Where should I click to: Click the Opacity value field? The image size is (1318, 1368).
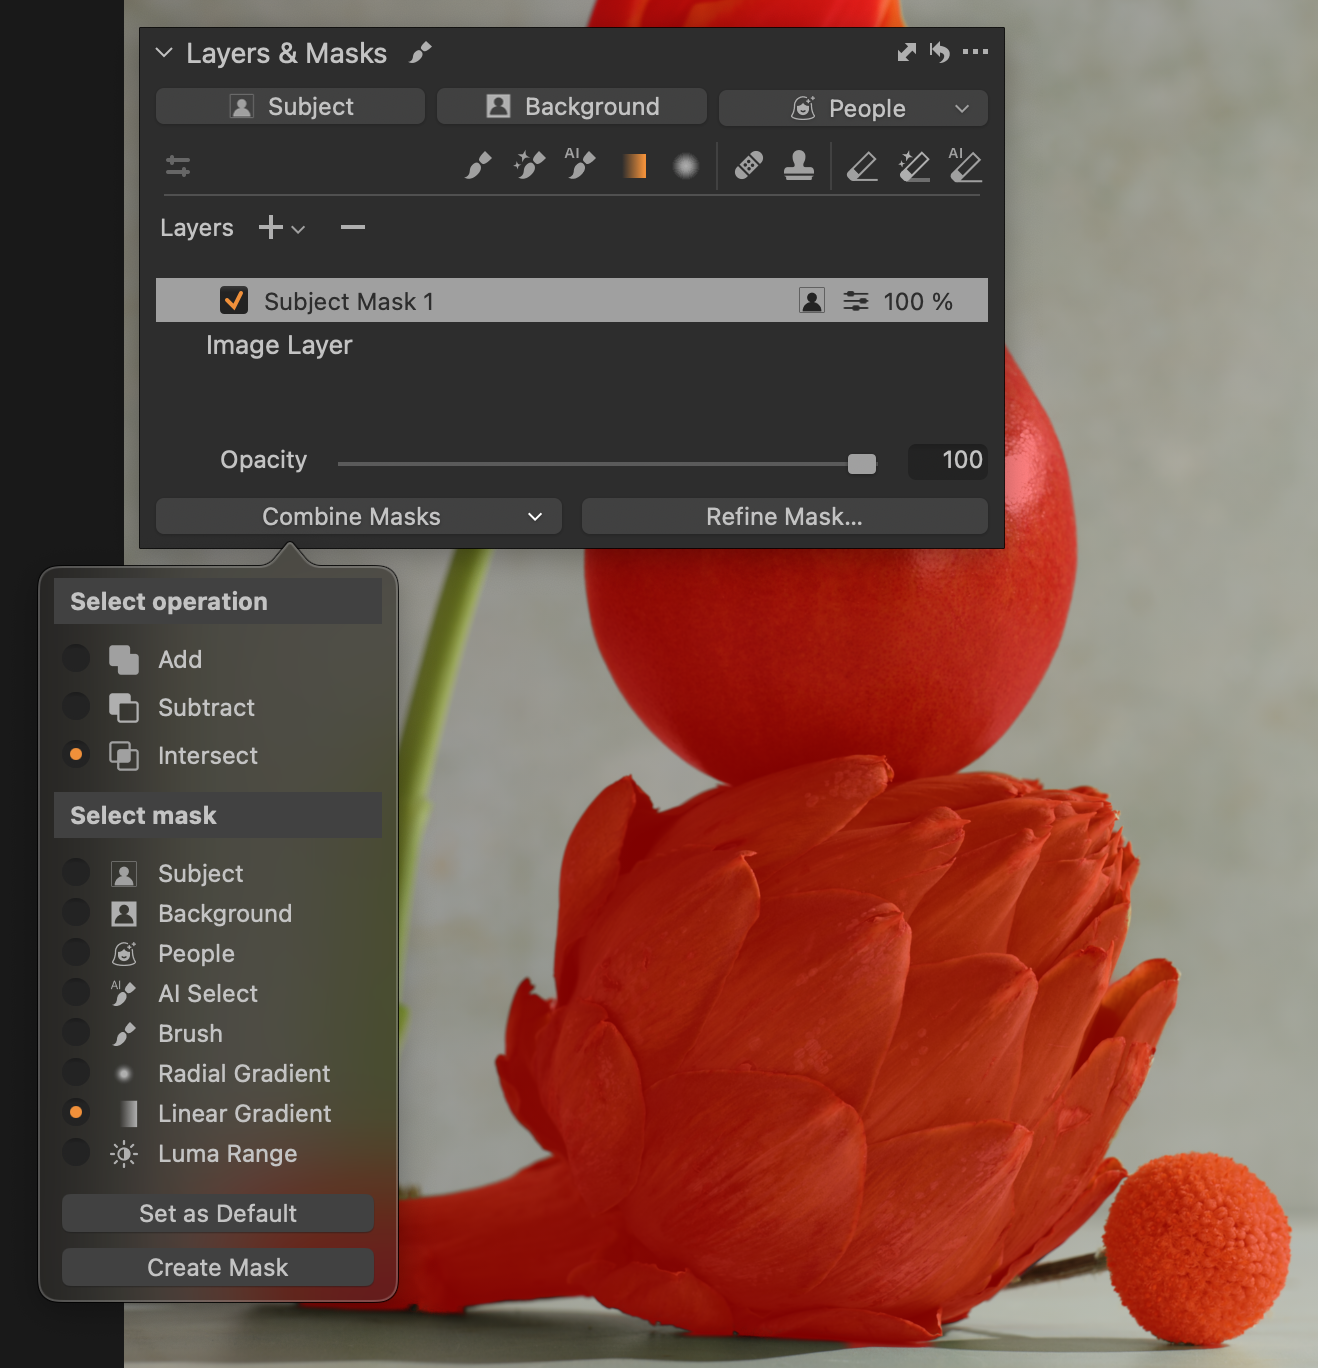pyautogui.click(x=947, y=460)
